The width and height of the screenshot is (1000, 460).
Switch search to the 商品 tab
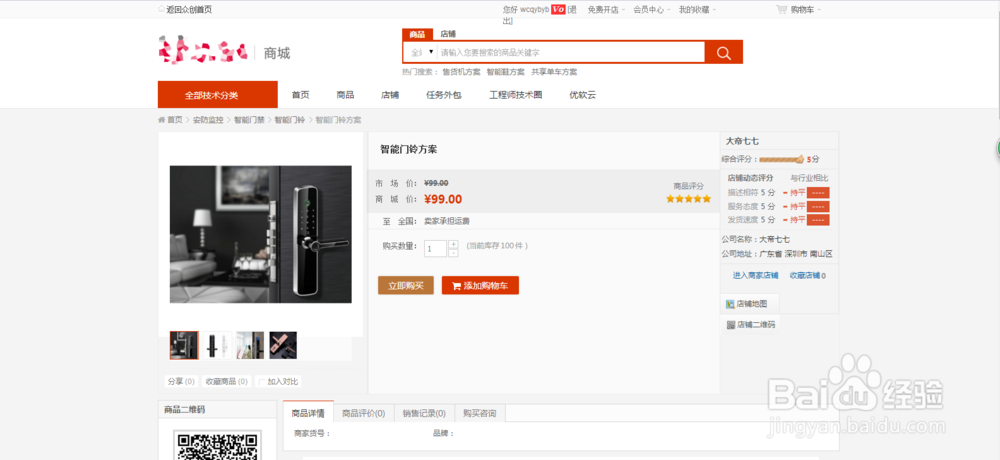point(418,34)
